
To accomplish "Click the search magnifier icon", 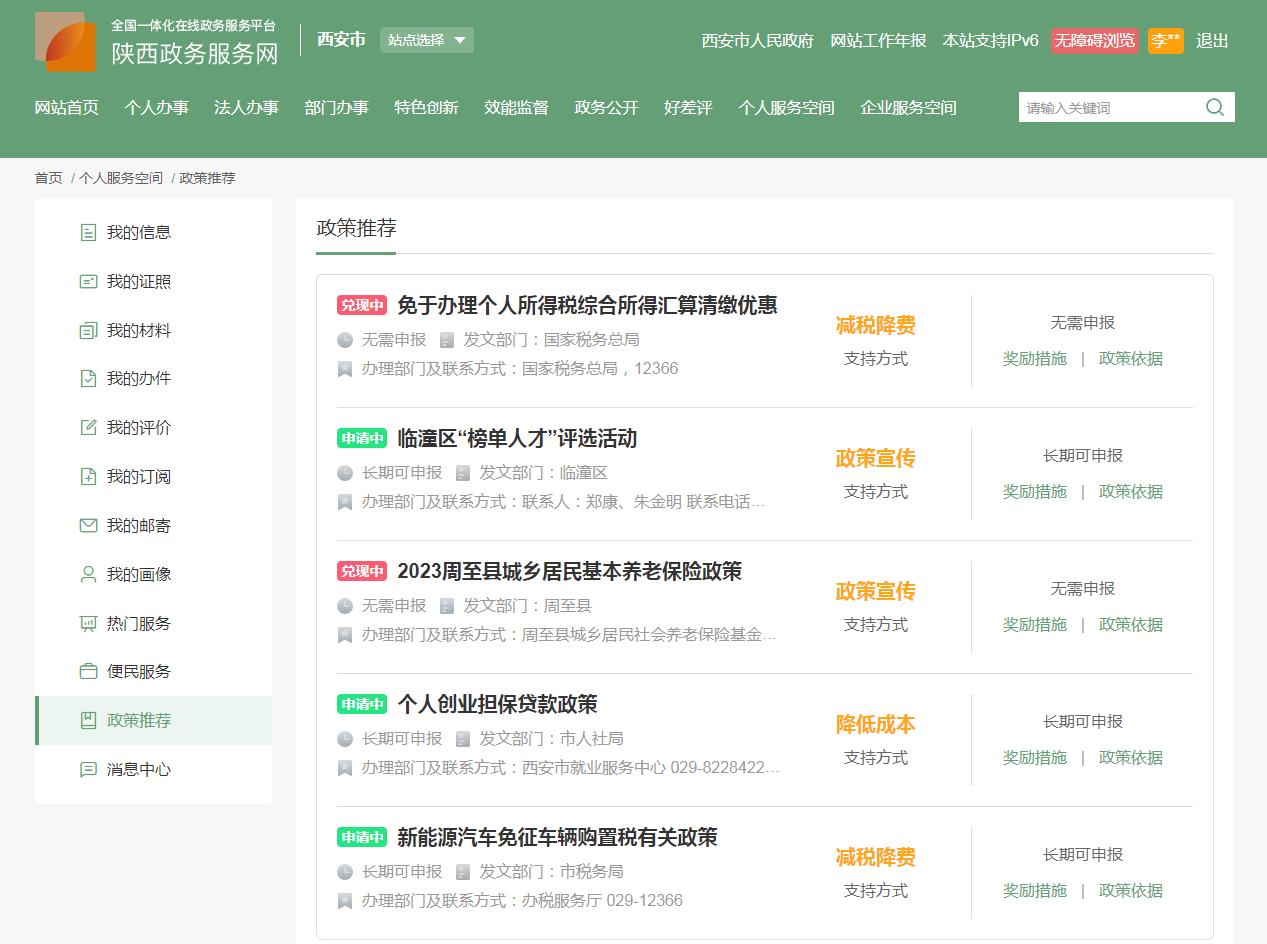I will pos(1215,107).
